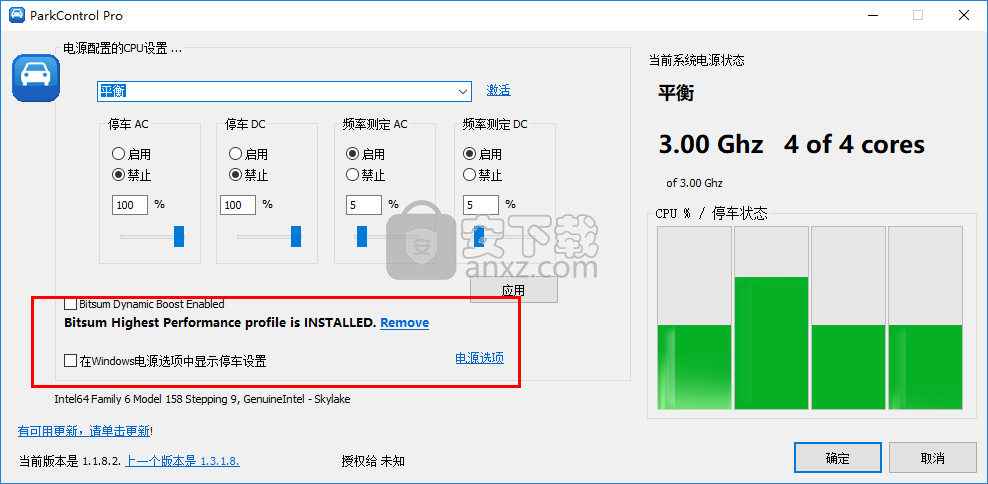
Task: Click the 频率测定 DC percent input field
Action: 481,205
